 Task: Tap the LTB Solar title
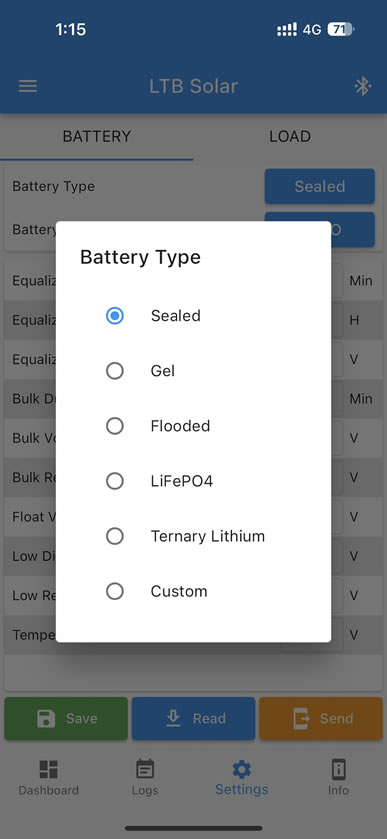pyautogui.click(x=193, y=86)
